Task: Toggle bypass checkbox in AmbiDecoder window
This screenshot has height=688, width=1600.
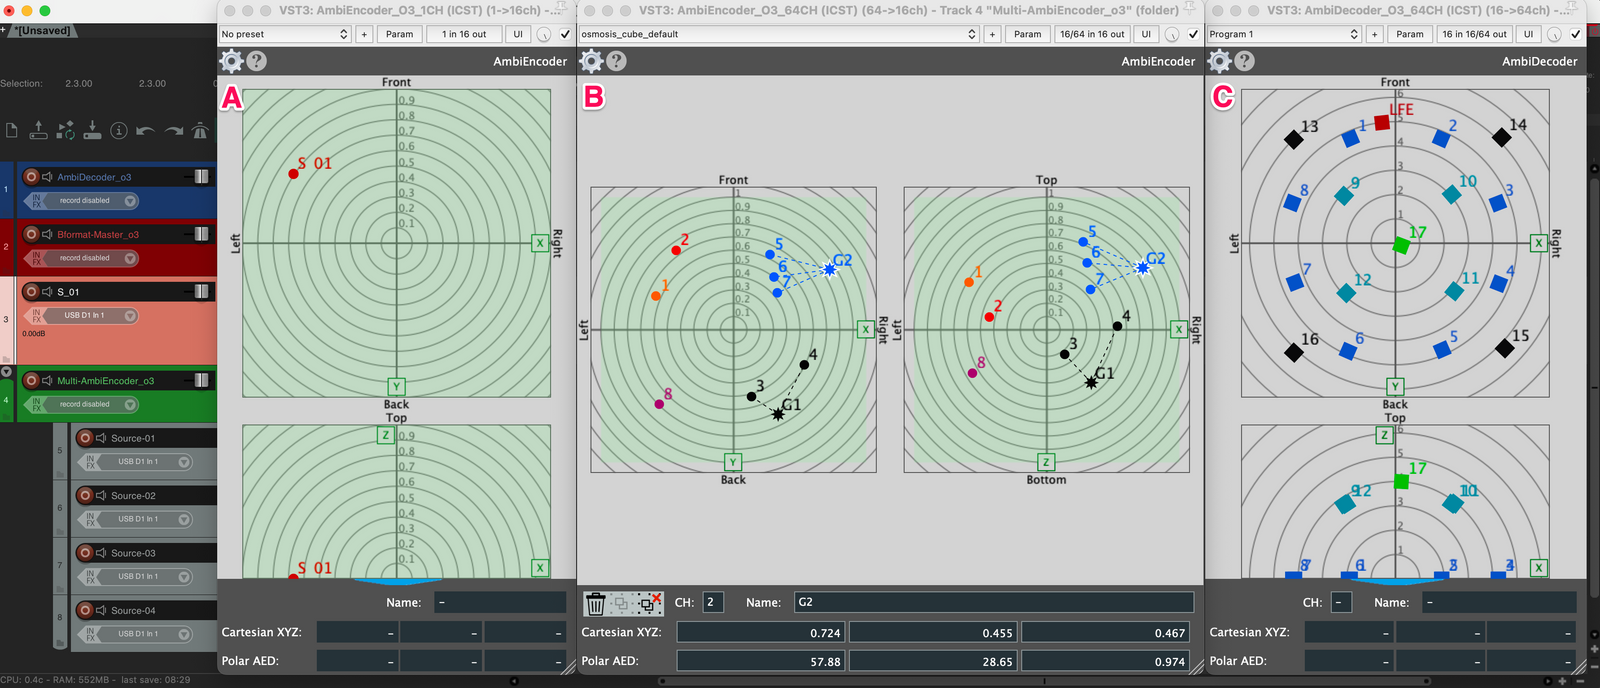Action: (x=1575, y=34)
